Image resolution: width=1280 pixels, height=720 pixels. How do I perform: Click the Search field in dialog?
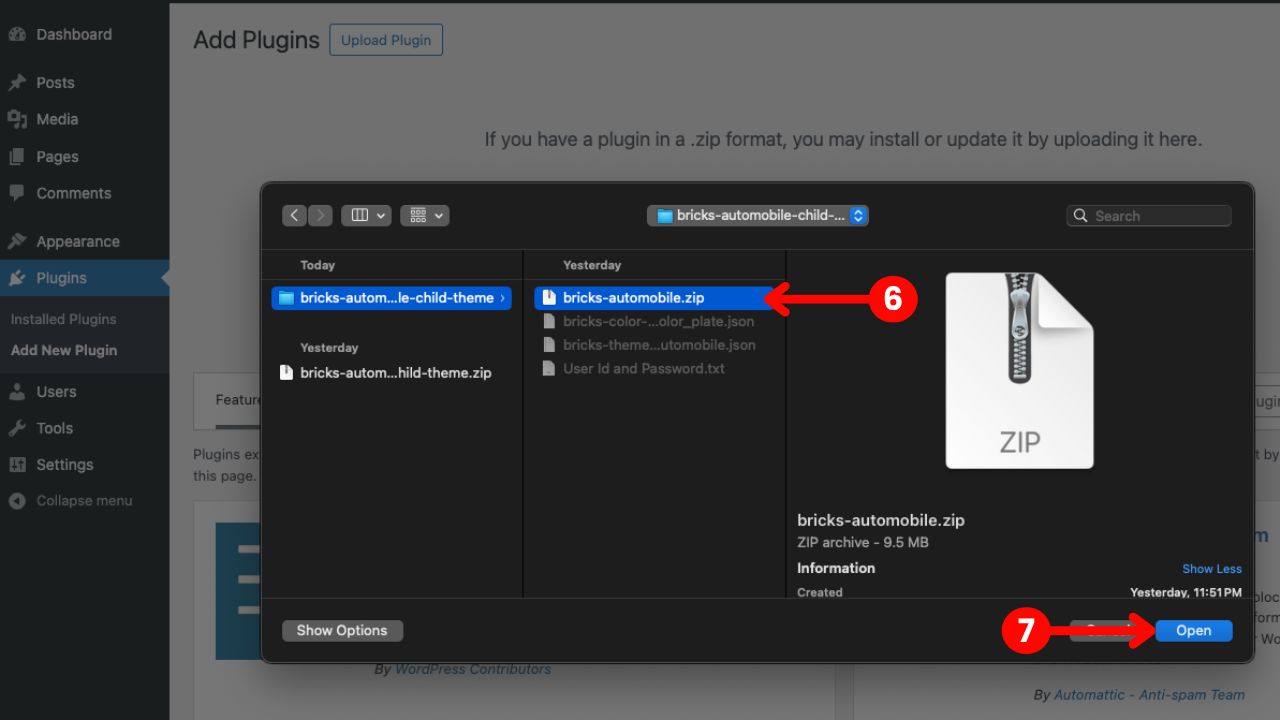1149,215
